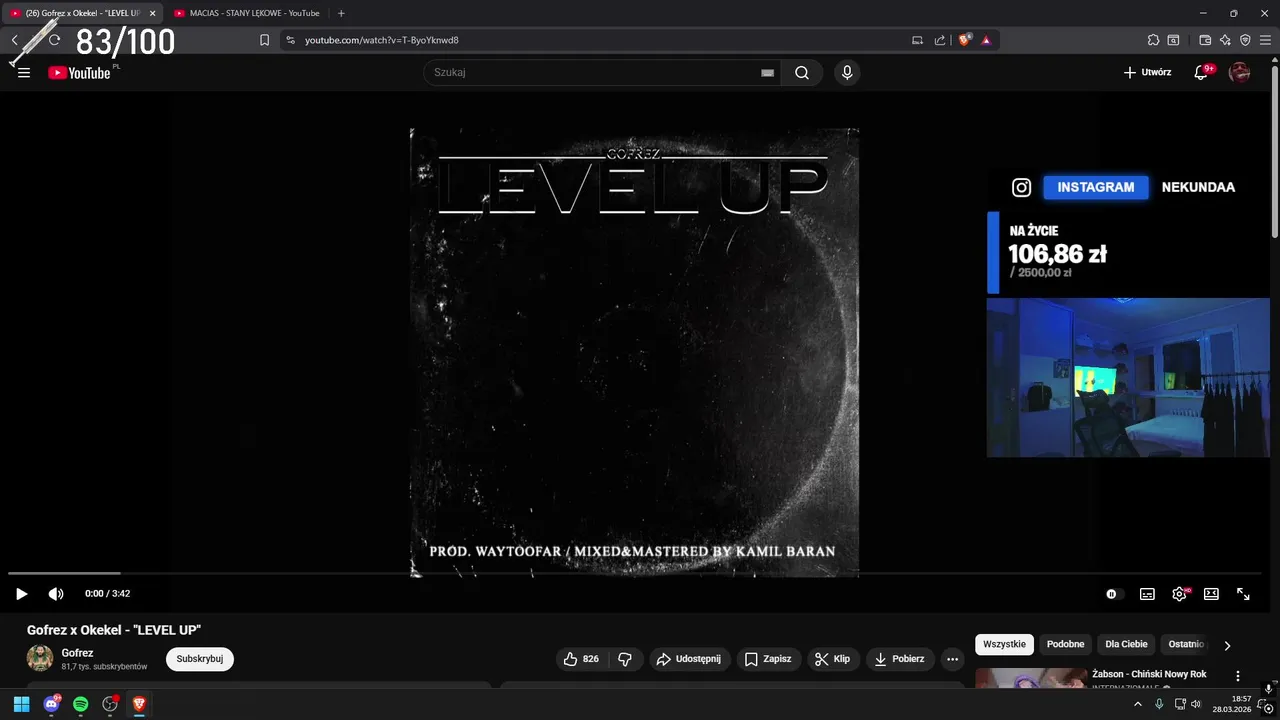Screen dimensions: 1280x720
Task: Open options for Żabson - Chiński Nowy Rok
Action: [x=1238, y=676]
